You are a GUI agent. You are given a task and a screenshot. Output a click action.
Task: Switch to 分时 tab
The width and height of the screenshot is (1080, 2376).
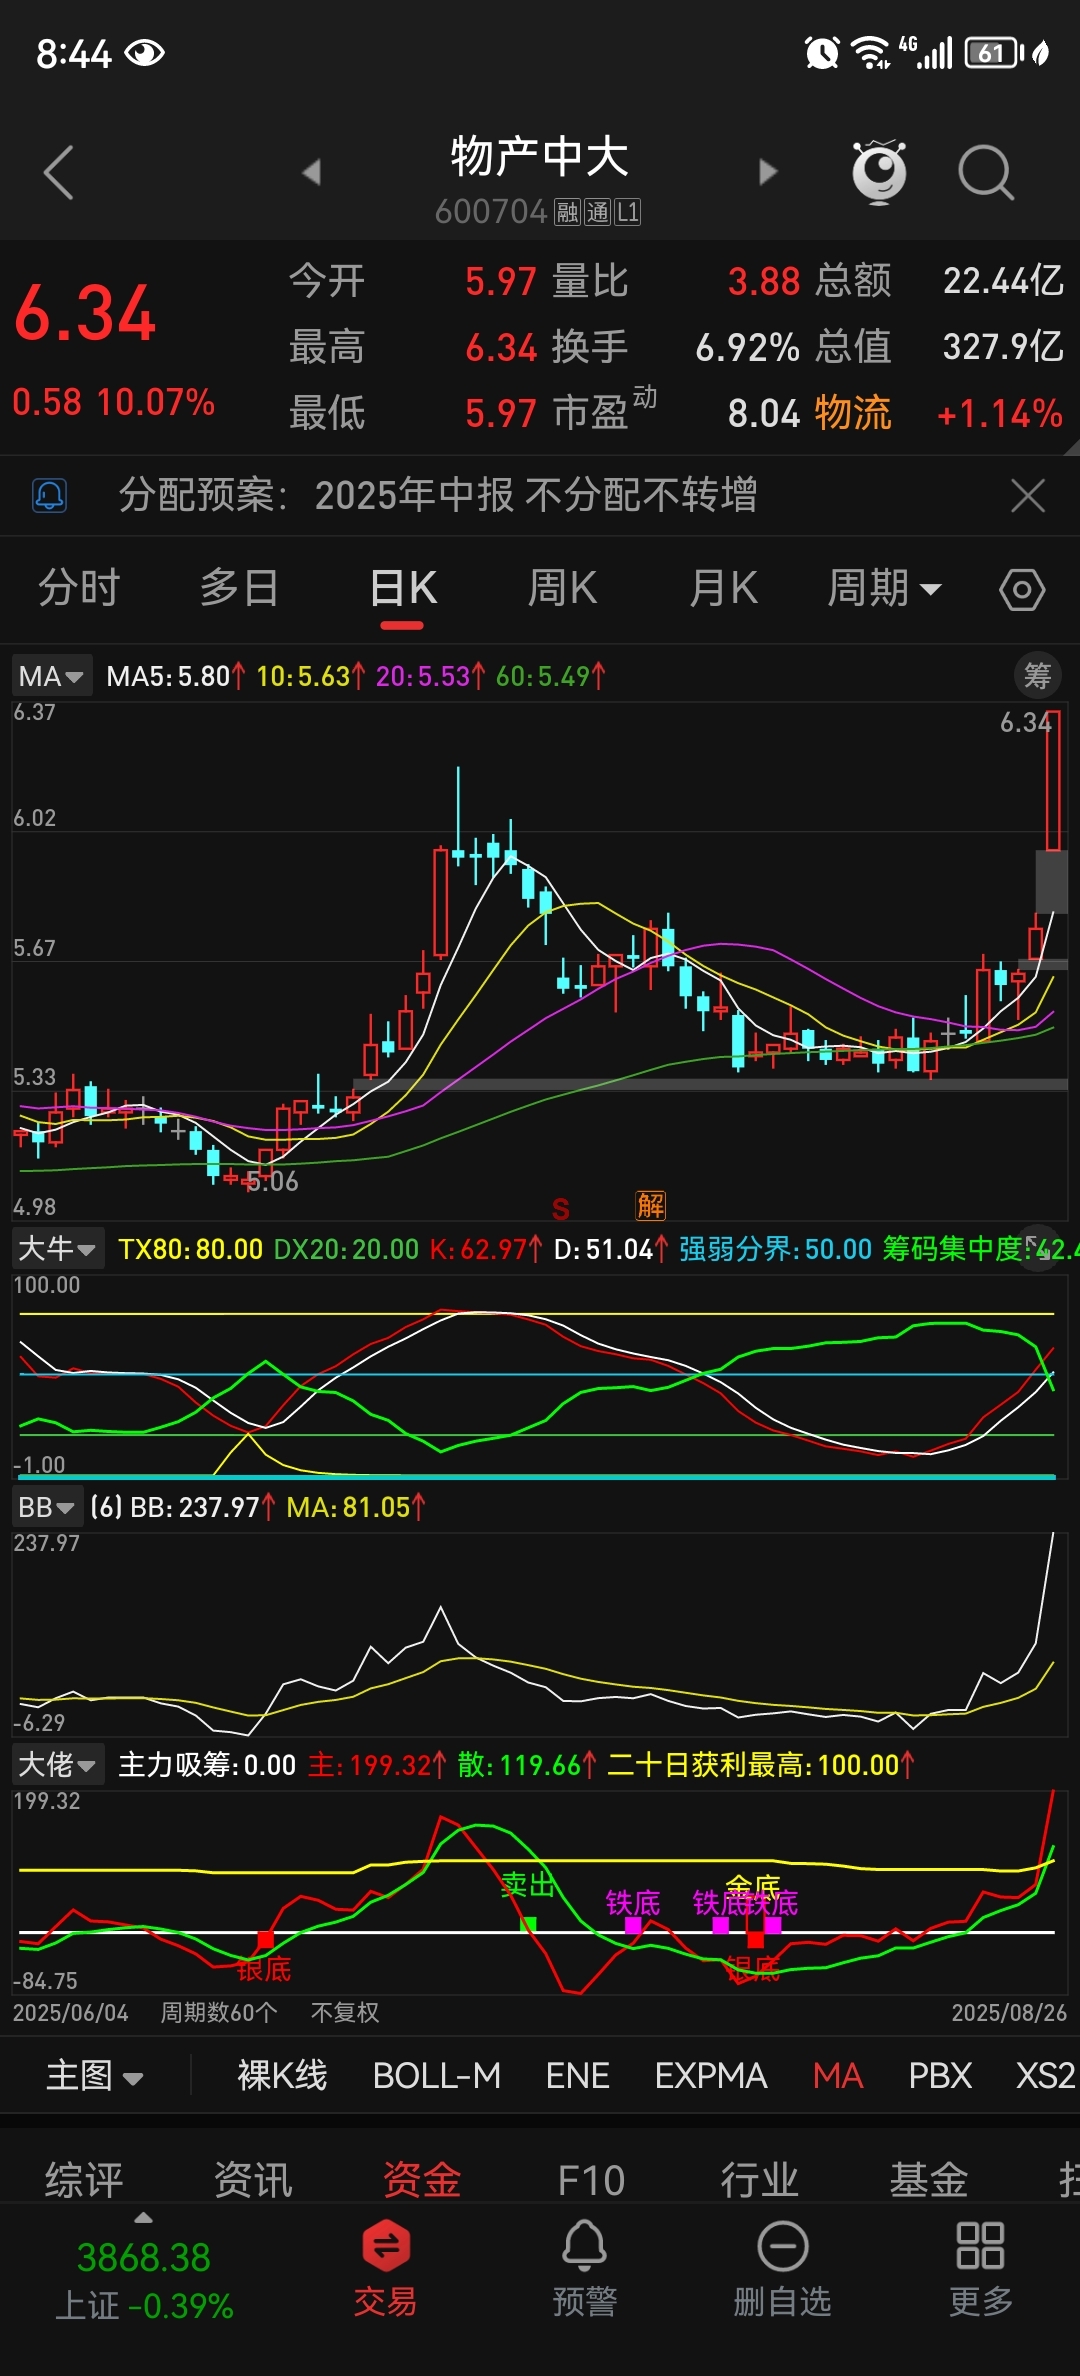coord(79,588)
